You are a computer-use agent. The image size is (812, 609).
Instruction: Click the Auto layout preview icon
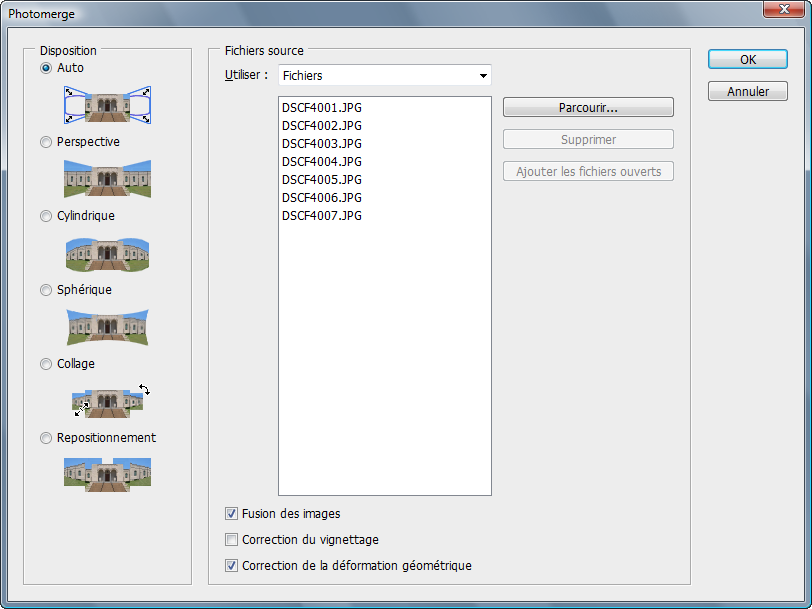click(x=108, y=105)
